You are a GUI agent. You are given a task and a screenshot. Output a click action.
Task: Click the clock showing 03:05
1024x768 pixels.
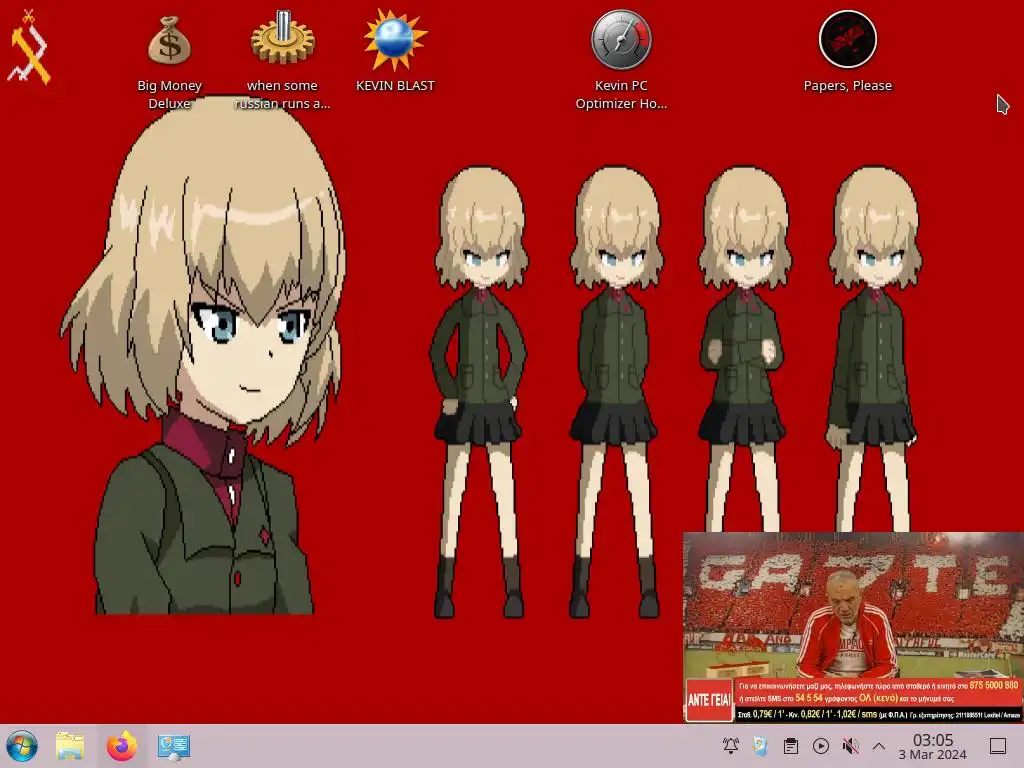(x=933, y=739)
